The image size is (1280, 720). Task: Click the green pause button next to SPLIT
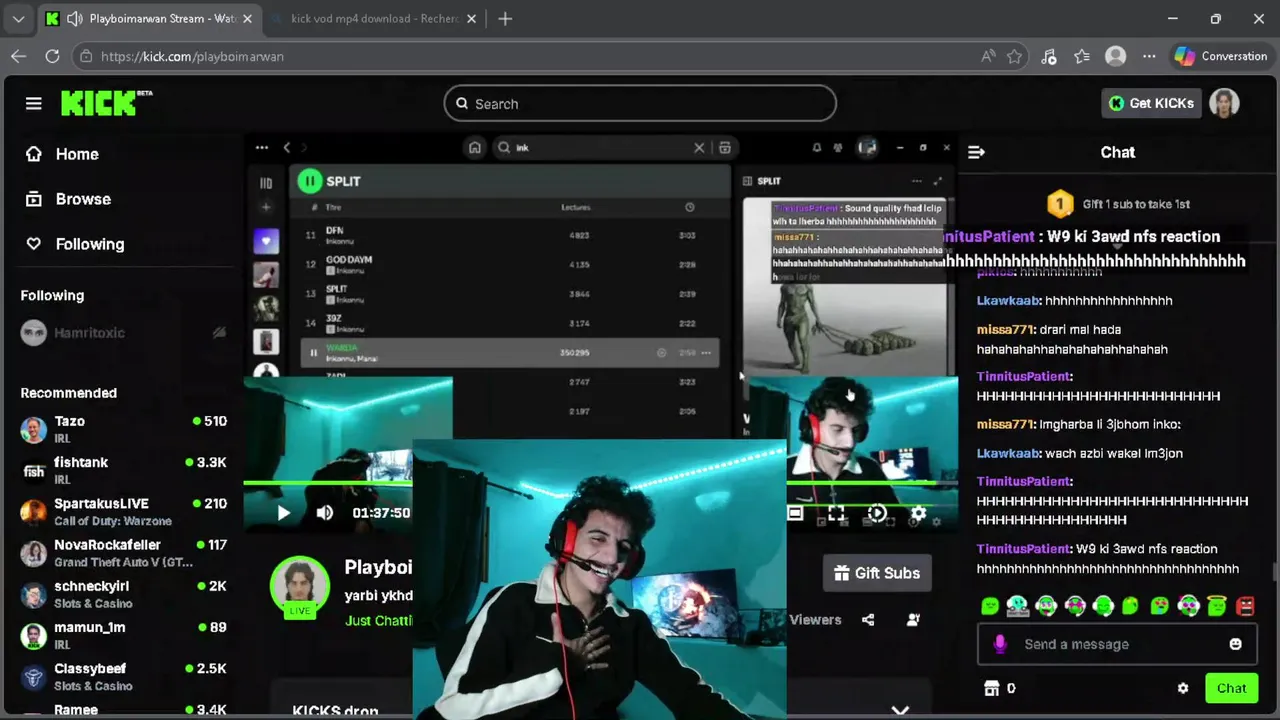[x=309, y=181]
